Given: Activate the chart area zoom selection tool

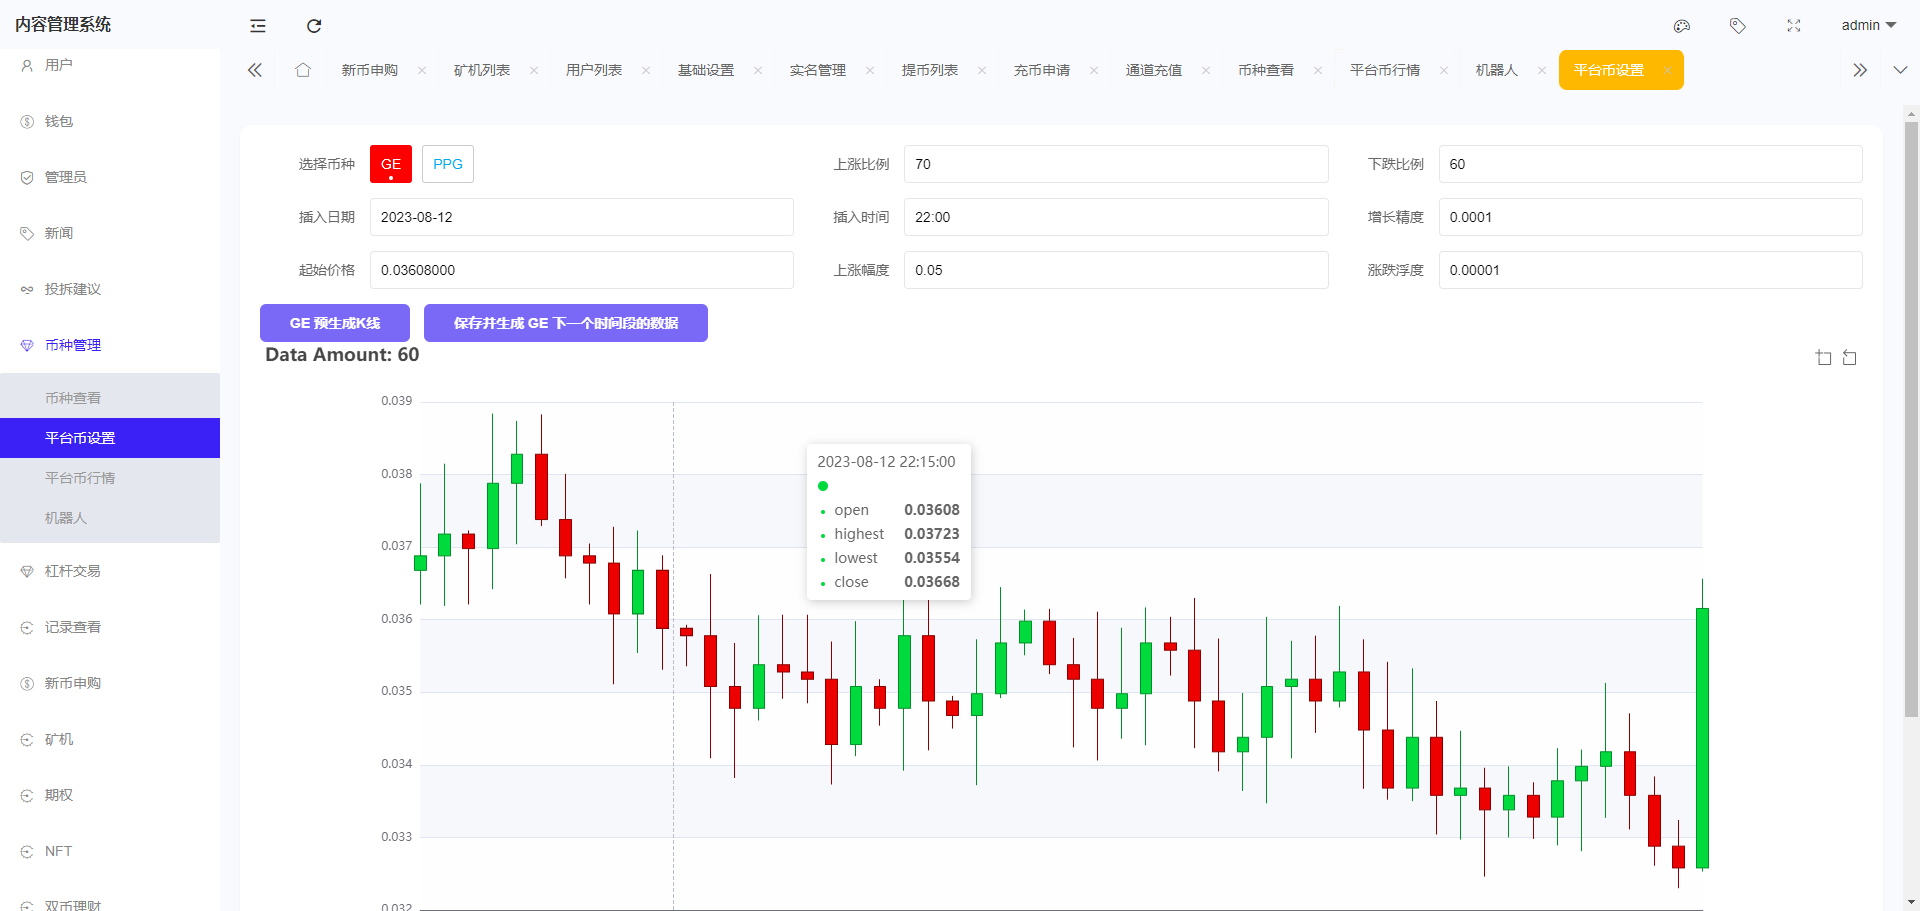Looking at the screenshot, I should pos(1823,357).
